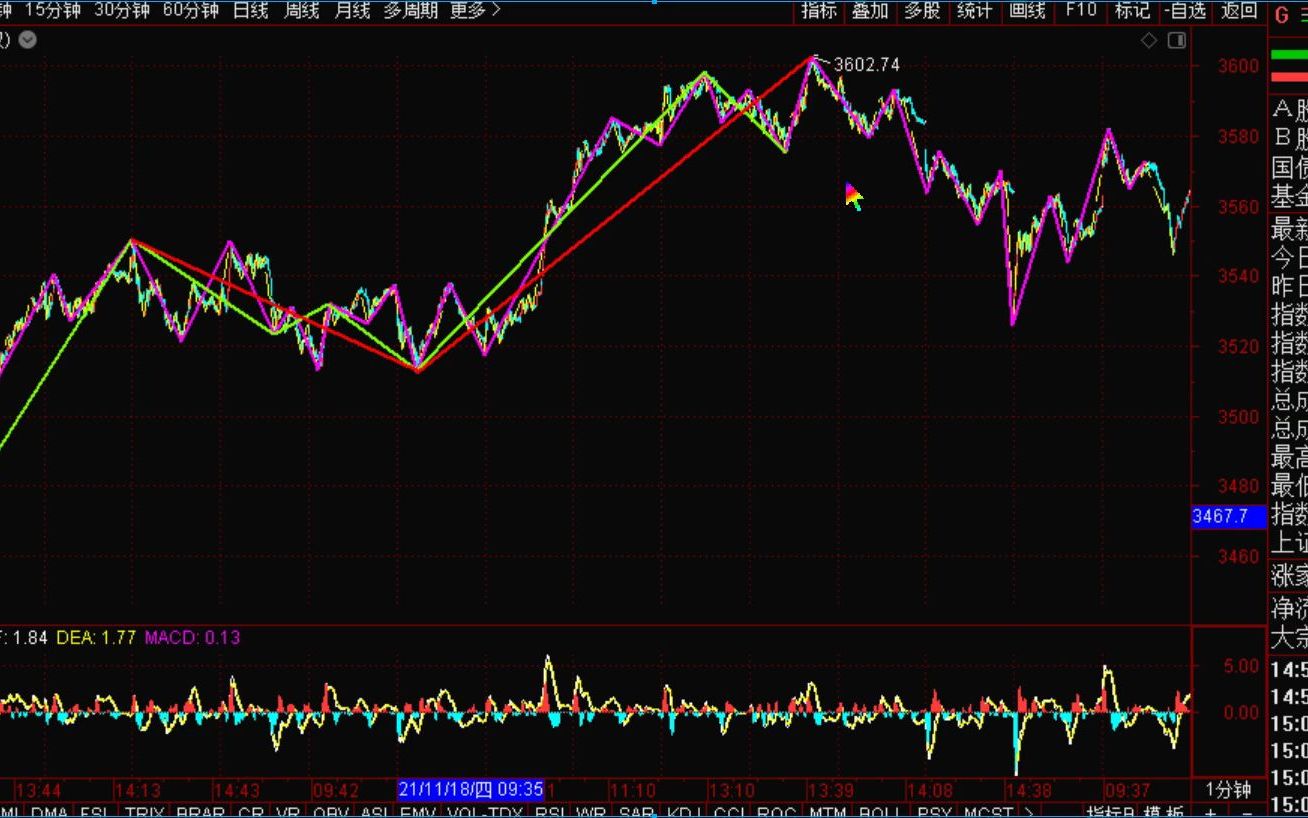The image size is (1308, 818).
Task: Click the 5.00 MACD axis label
Action: [x=1240, y=666]
